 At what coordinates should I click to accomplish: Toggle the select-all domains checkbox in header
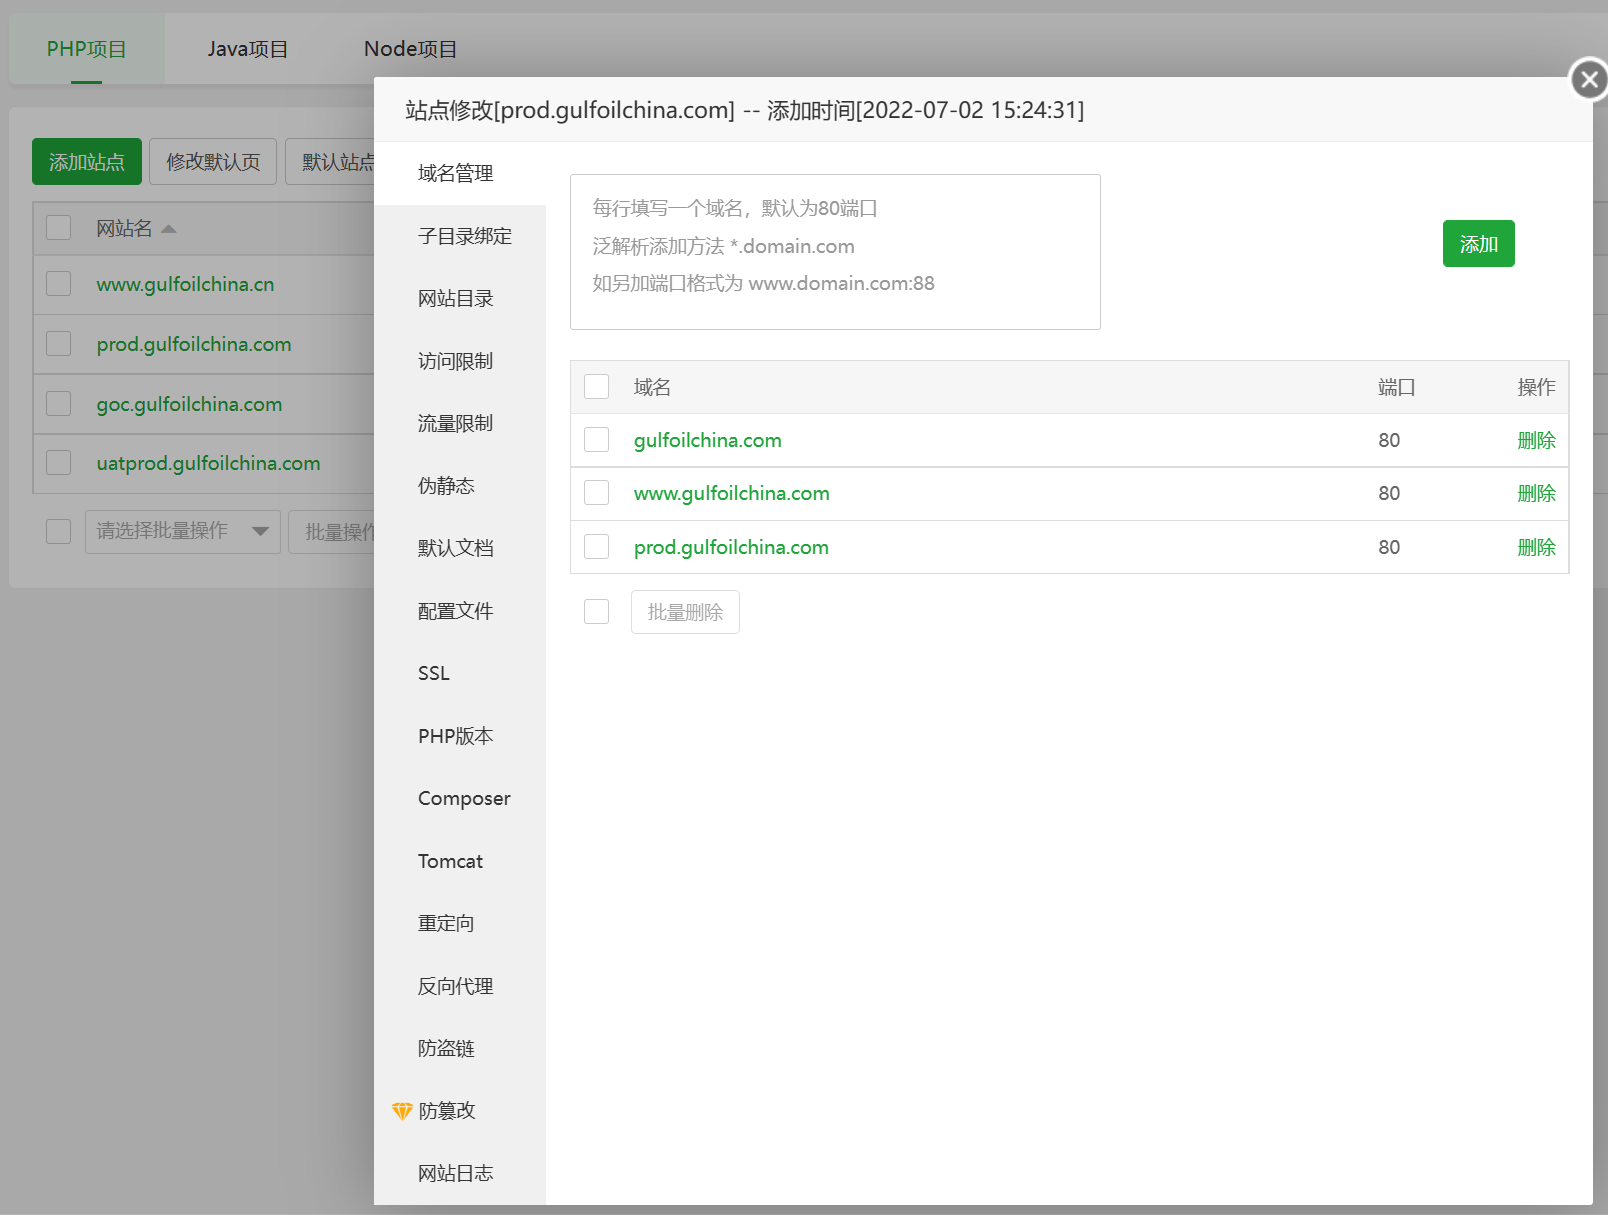coord(597,387)
